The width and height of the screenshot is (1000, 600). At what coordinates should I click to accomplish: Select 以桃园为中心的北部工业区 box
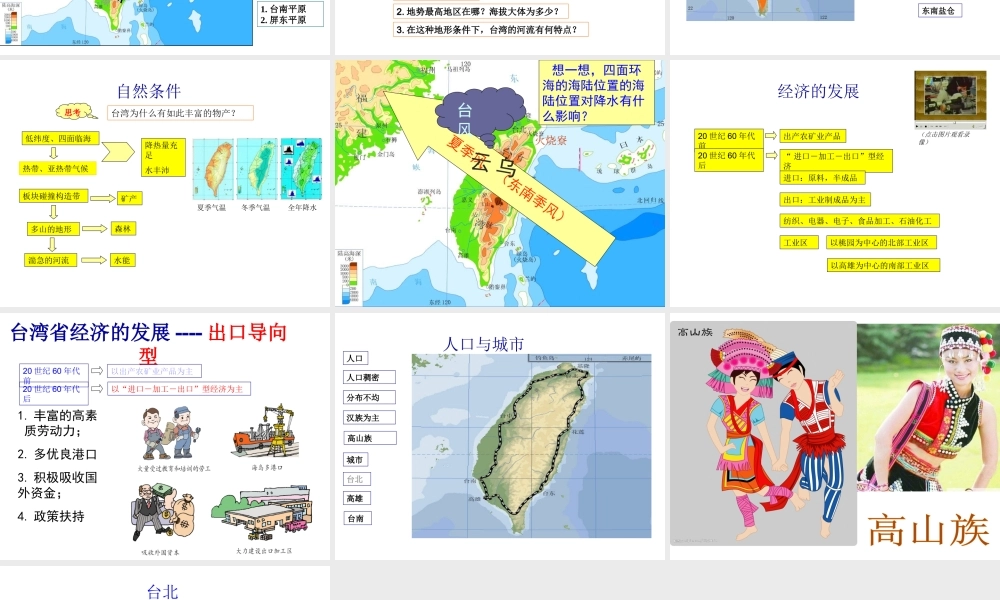pos(881,243)
